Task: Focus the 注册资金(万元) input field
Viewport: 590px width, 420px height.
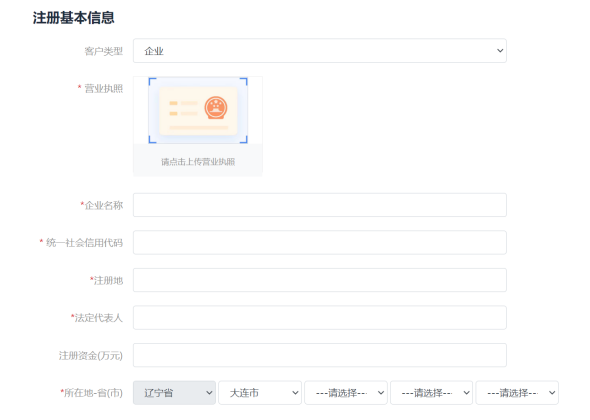Action: (320, 355)
